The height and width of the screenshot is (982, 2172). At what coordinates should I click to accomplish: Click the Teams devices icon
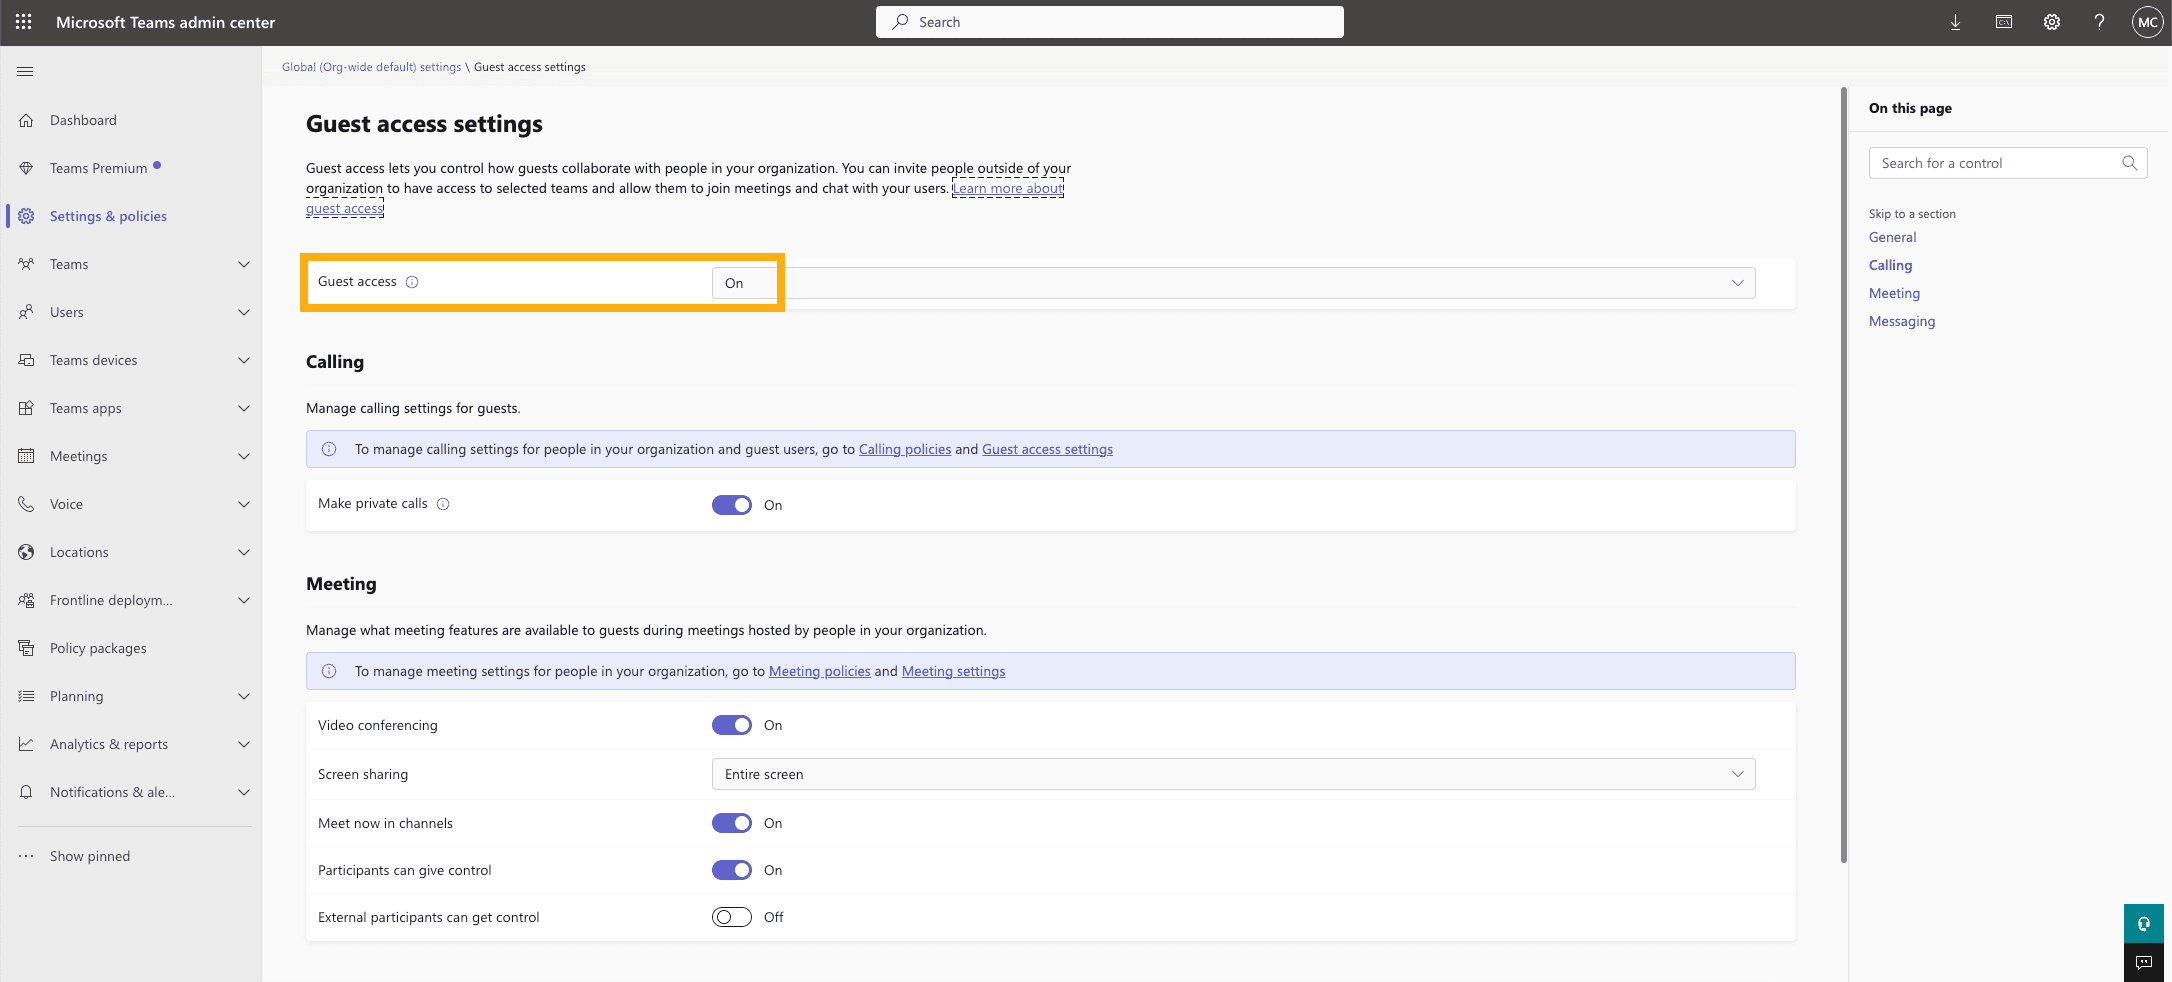[26, 360]
